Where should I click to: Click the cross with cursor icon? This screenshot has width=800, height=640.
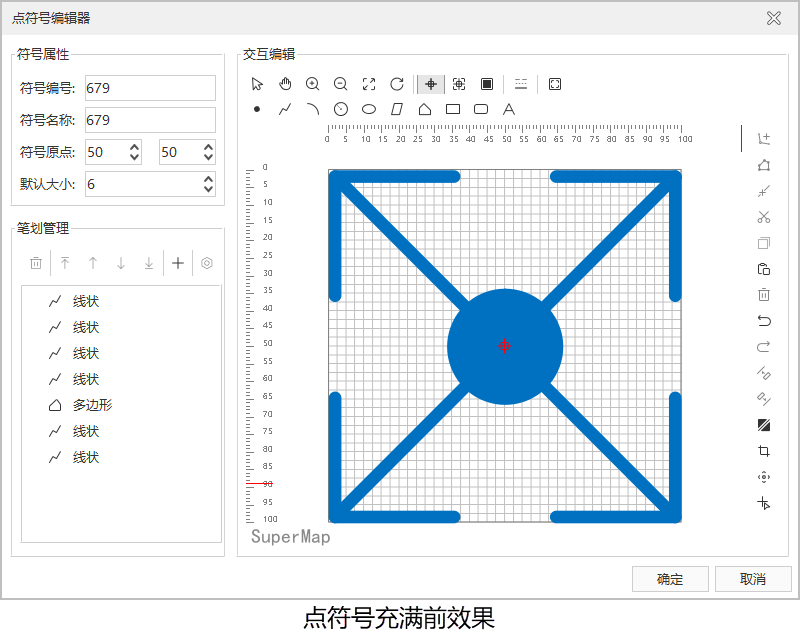(x=764, y=503)
